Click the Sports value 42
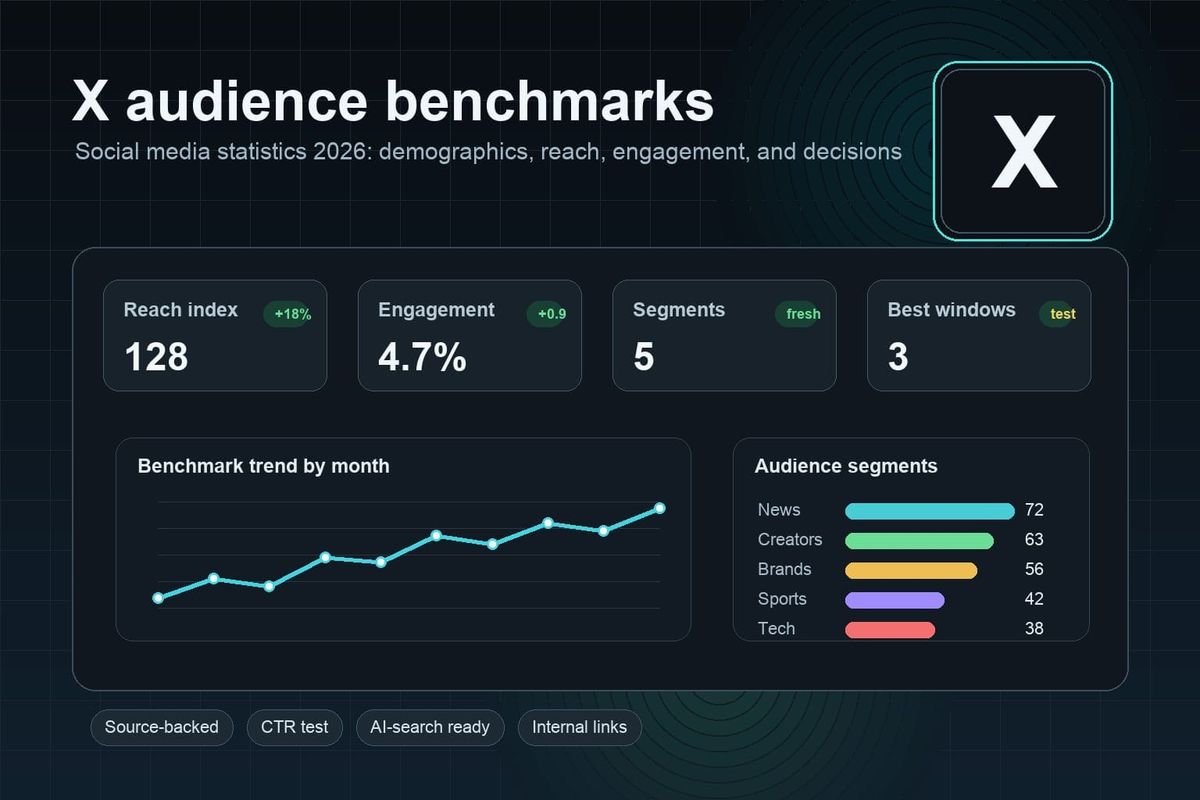Viewport: 1200px width, 800px height. [x=1034, y=599]
